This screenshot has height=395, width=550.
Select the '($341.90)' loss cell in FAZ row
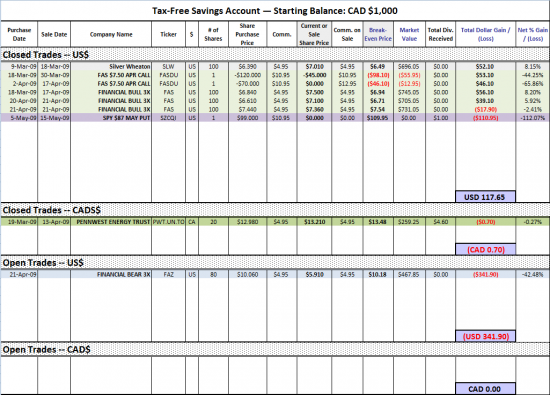(485, 274)
